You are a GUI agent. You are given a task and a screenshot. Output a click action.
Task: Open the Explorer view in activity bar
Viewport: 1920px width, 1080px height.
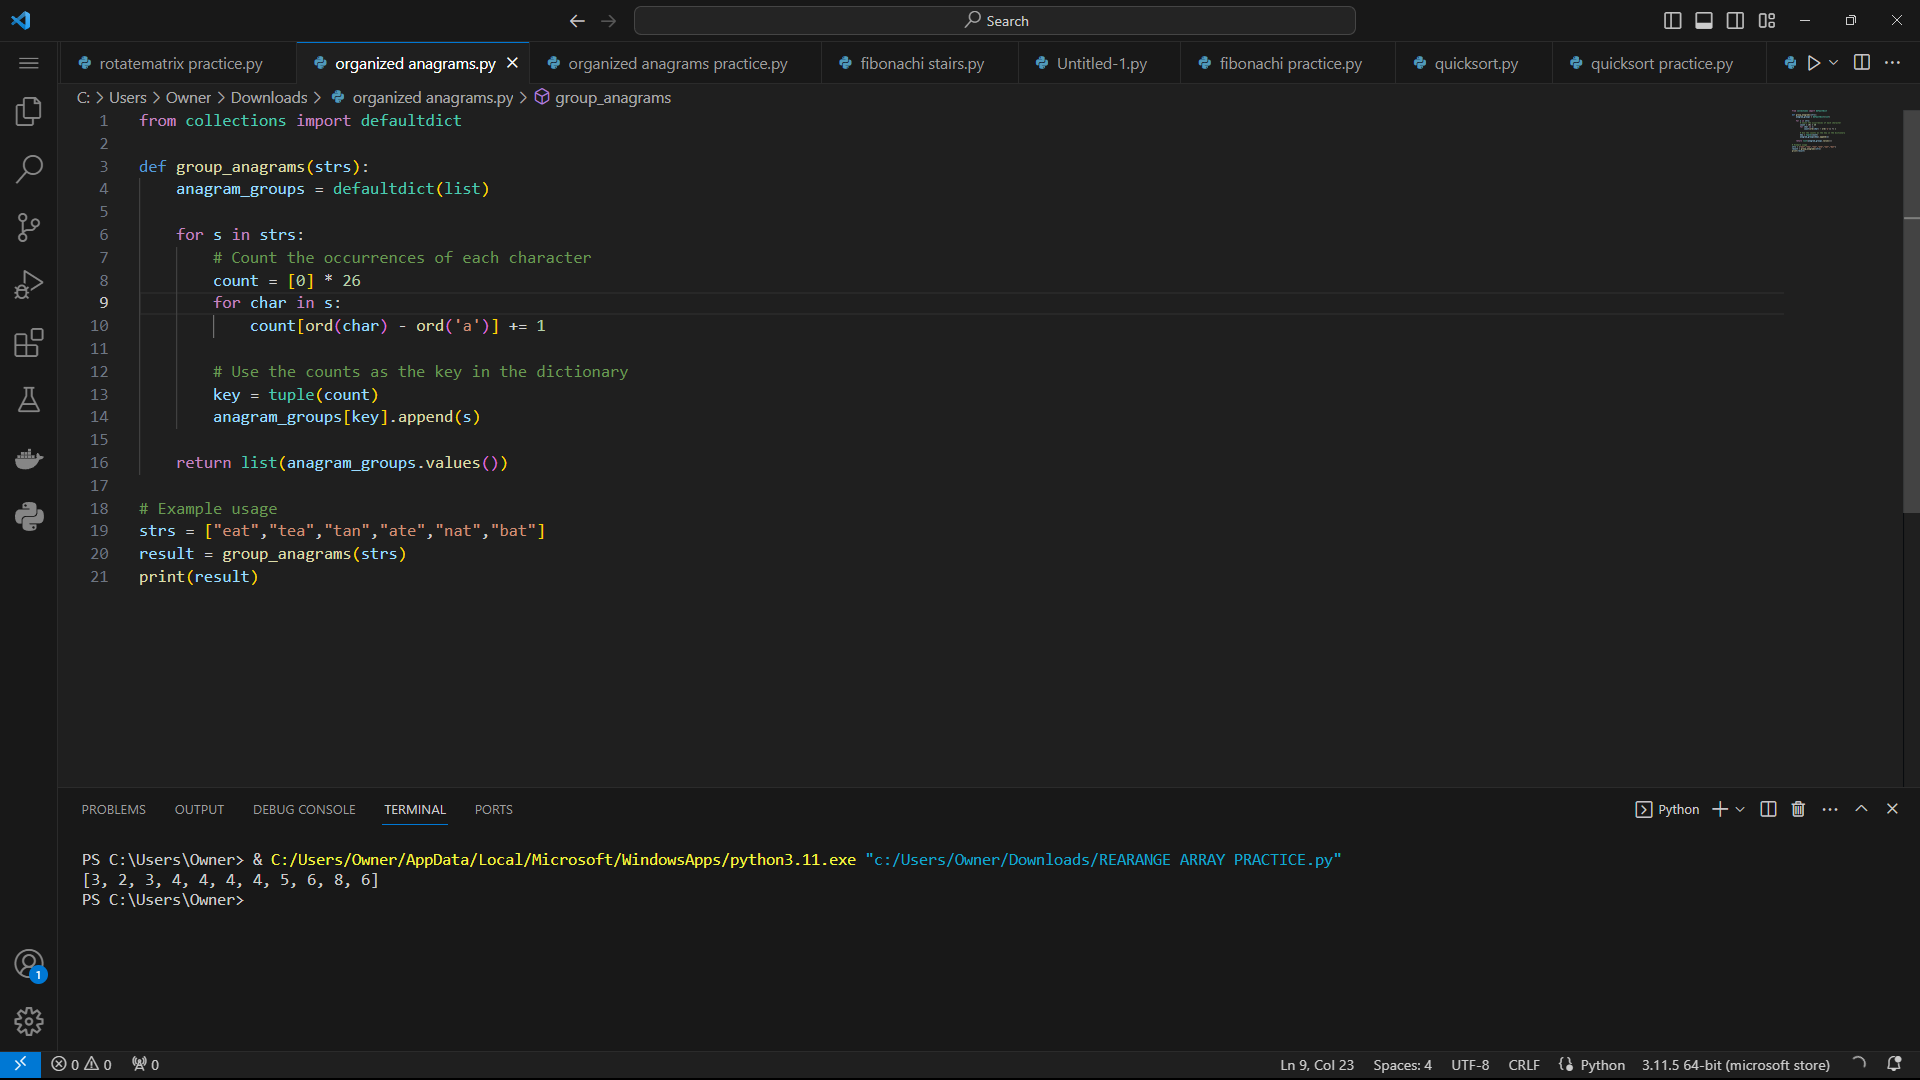coord(29,111)
